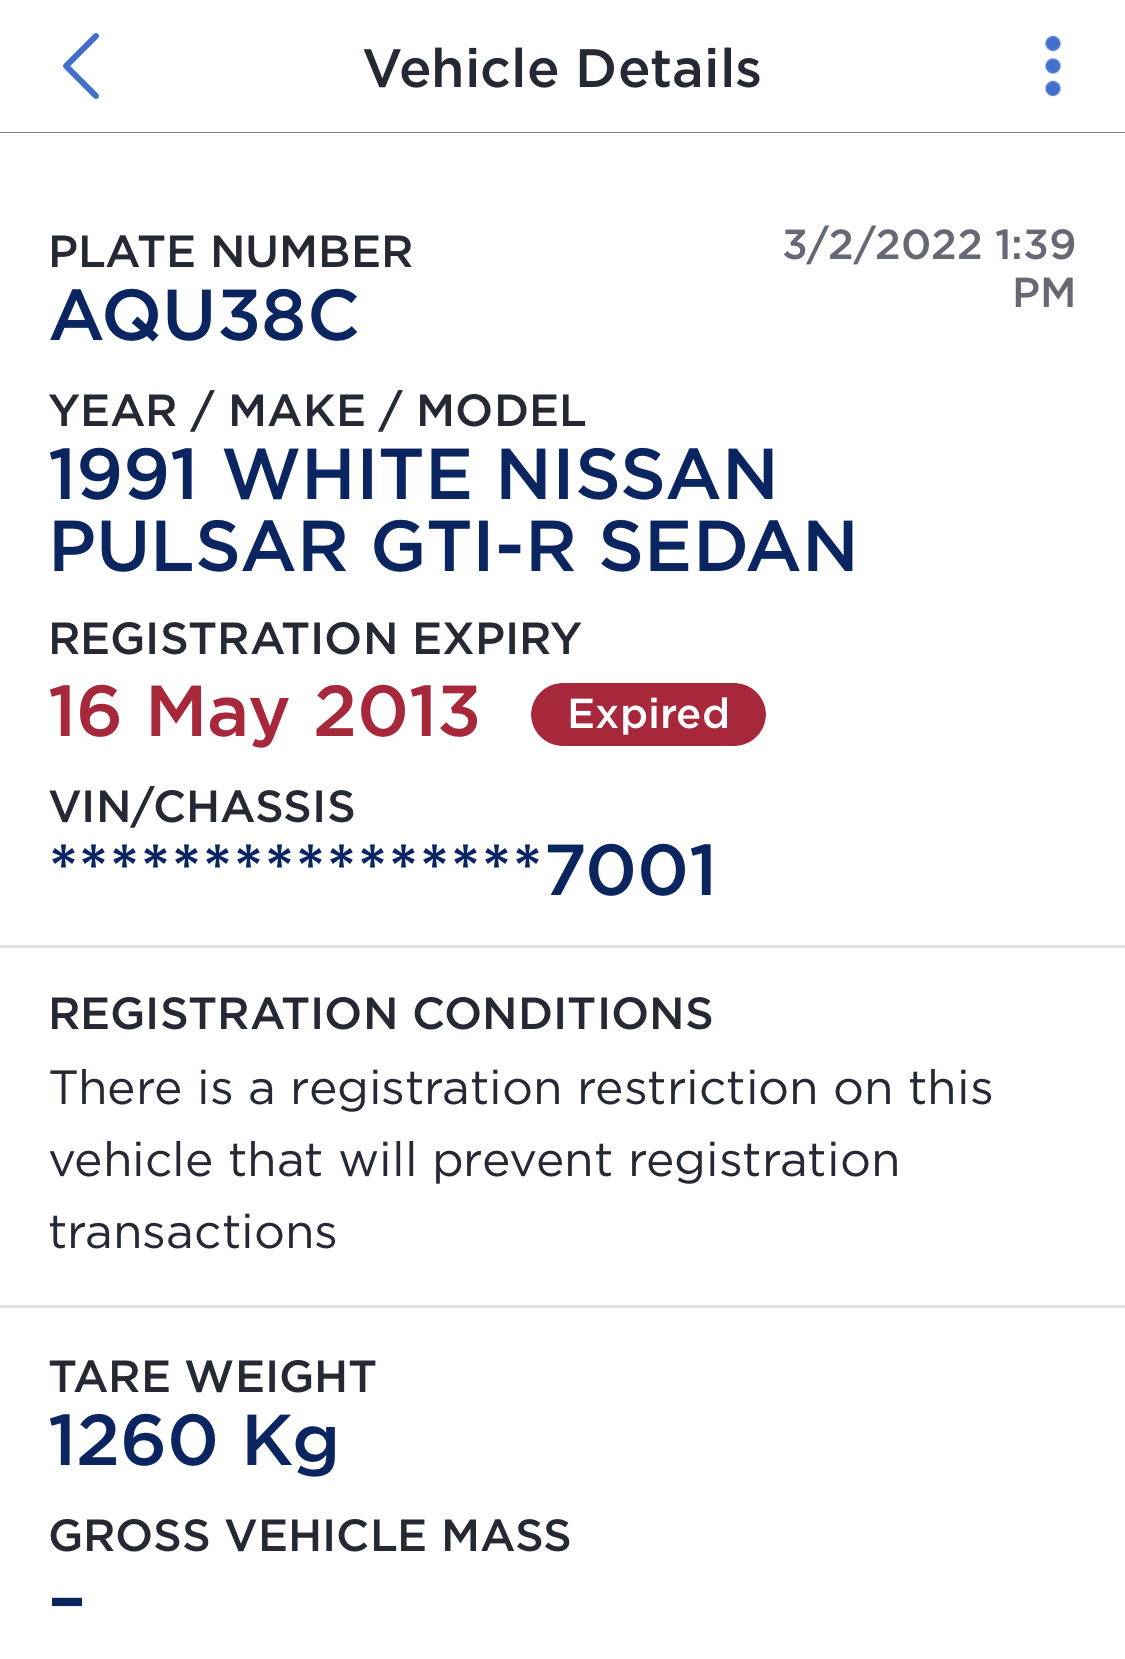
Task: Tap the VIN/CHASSIS label
Action: pyautogui.click(x=202, y=807)
